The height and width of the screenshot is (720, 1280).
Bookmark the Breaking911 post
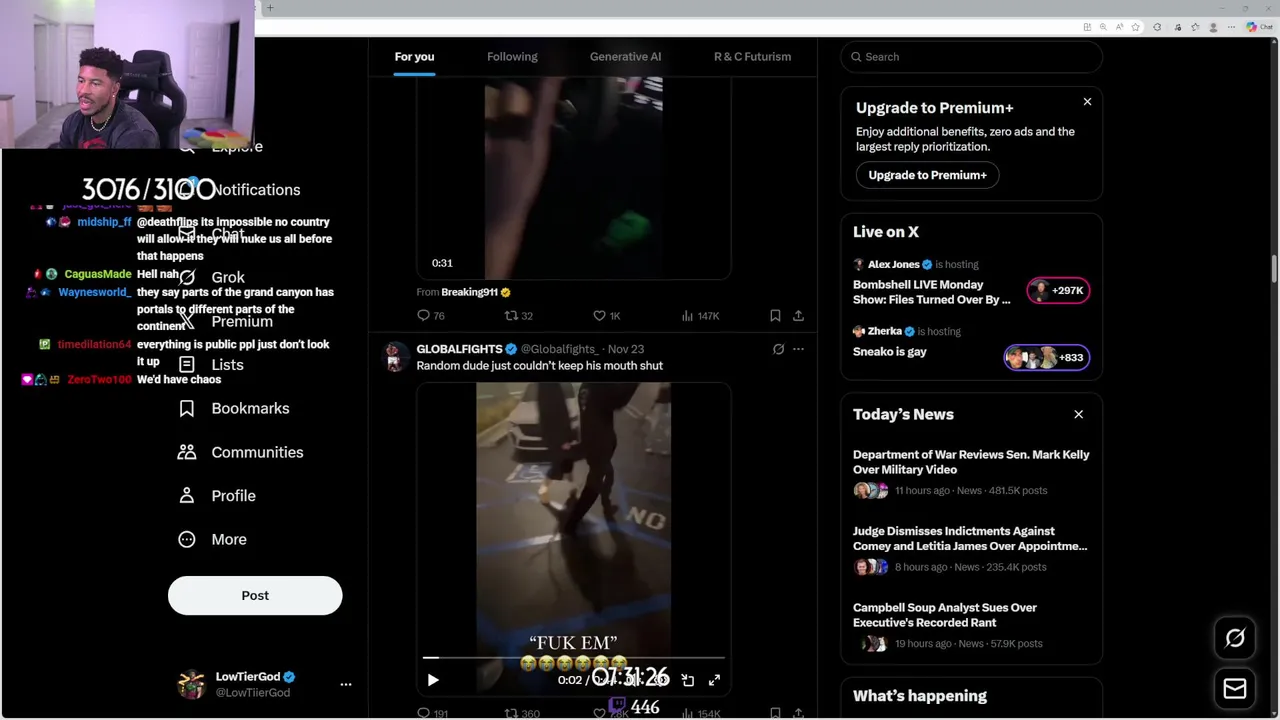(775, 316)
